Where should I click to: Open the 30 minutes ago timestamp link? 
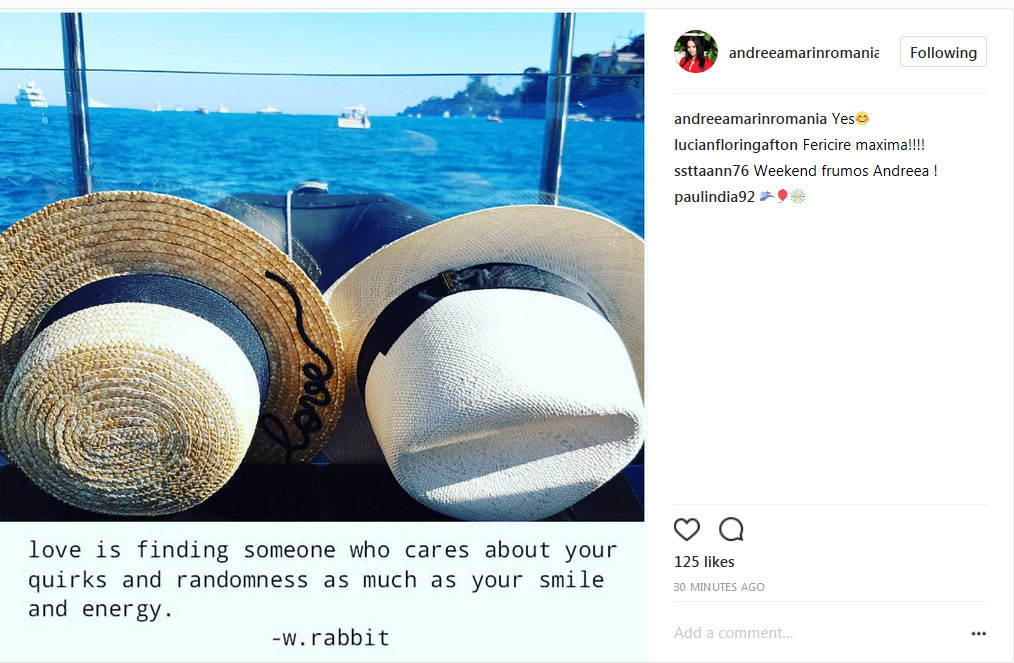719,587
